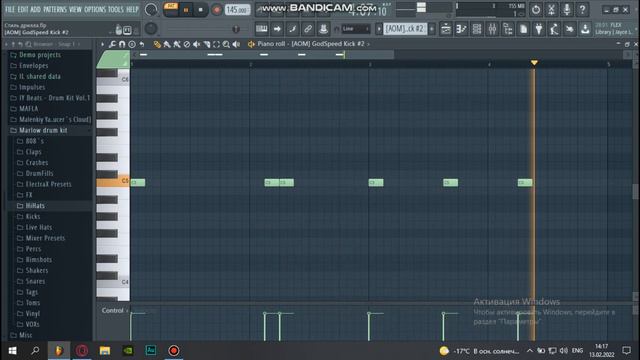The height and width of the screenshot is (360, 640).
Task: Open the Line snap dropdown
Action: pos(356,29)
